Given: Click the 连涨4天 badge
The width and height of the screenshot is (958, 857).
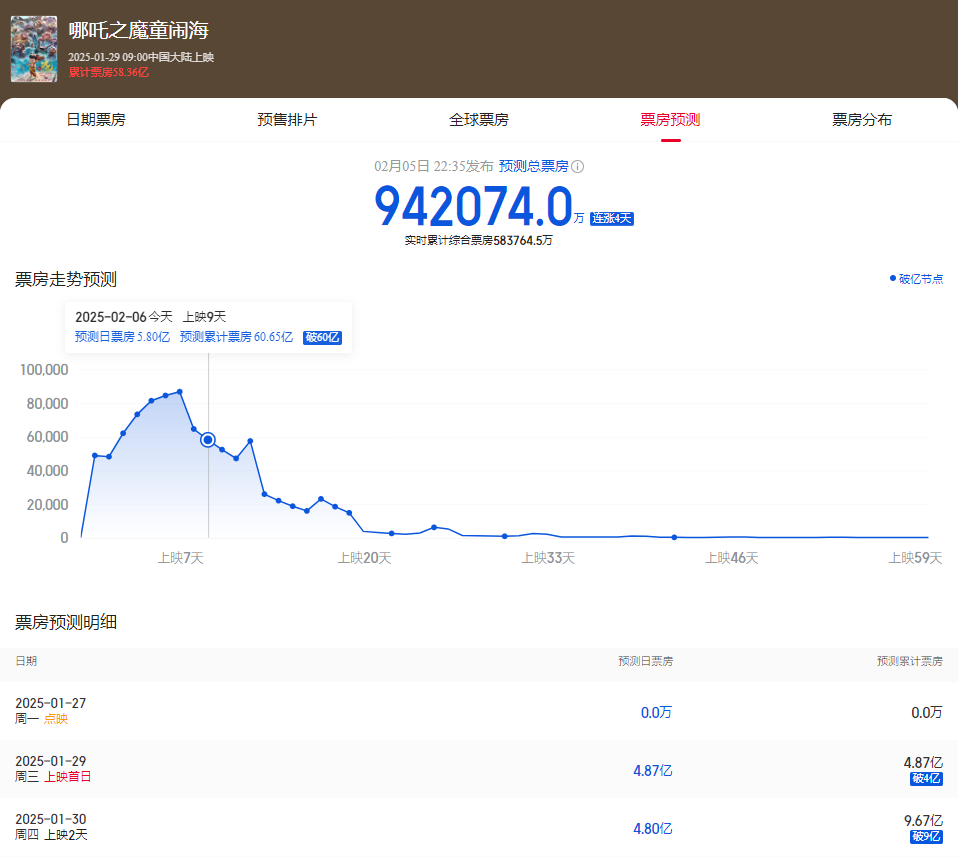Looking at the screenshot, I should click(x=611, y=218).
